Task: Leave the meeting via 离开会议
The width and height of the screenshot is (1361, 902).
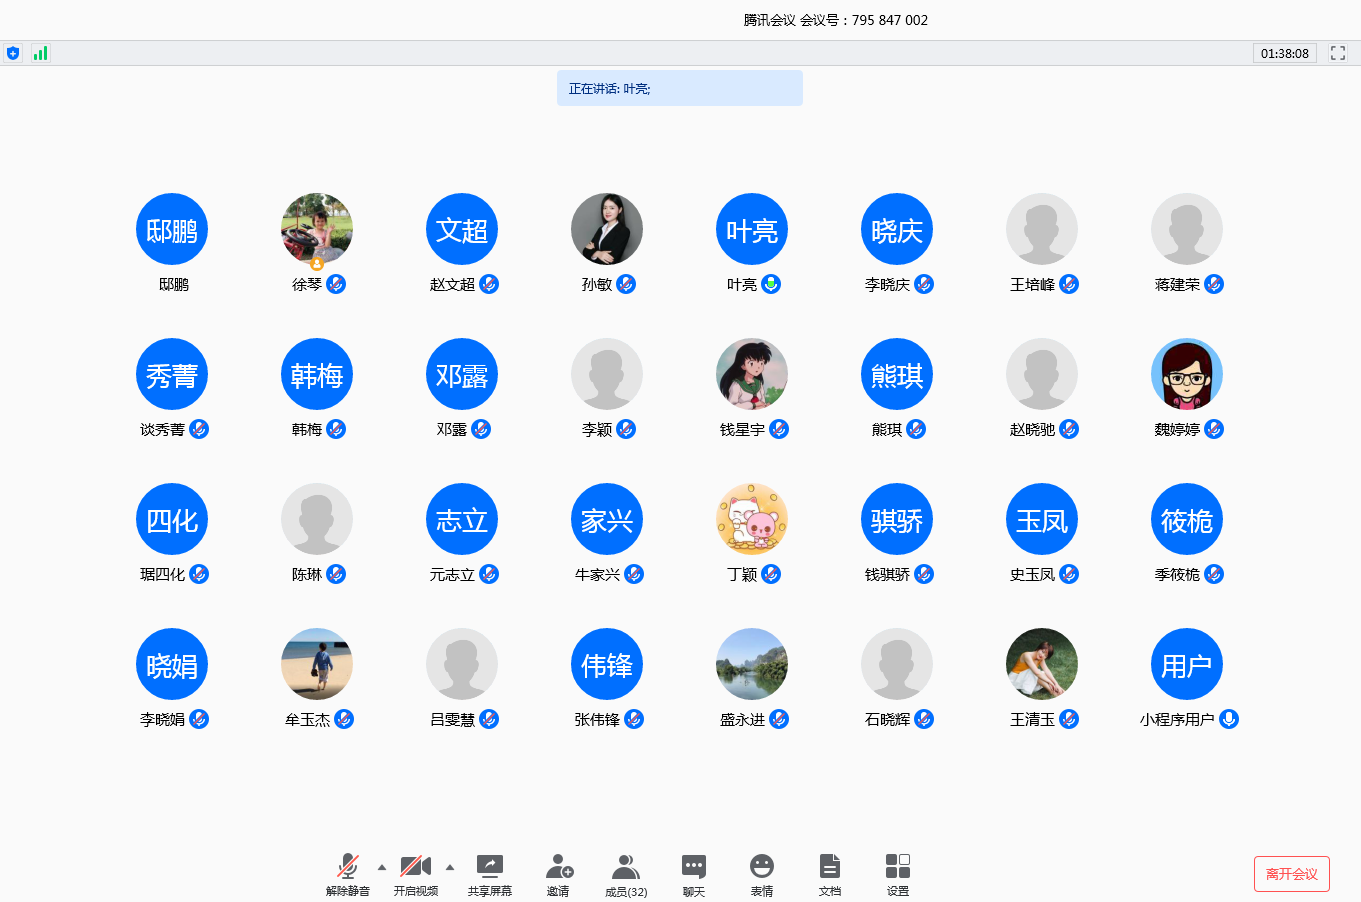Action: [x=1291, y=874]
